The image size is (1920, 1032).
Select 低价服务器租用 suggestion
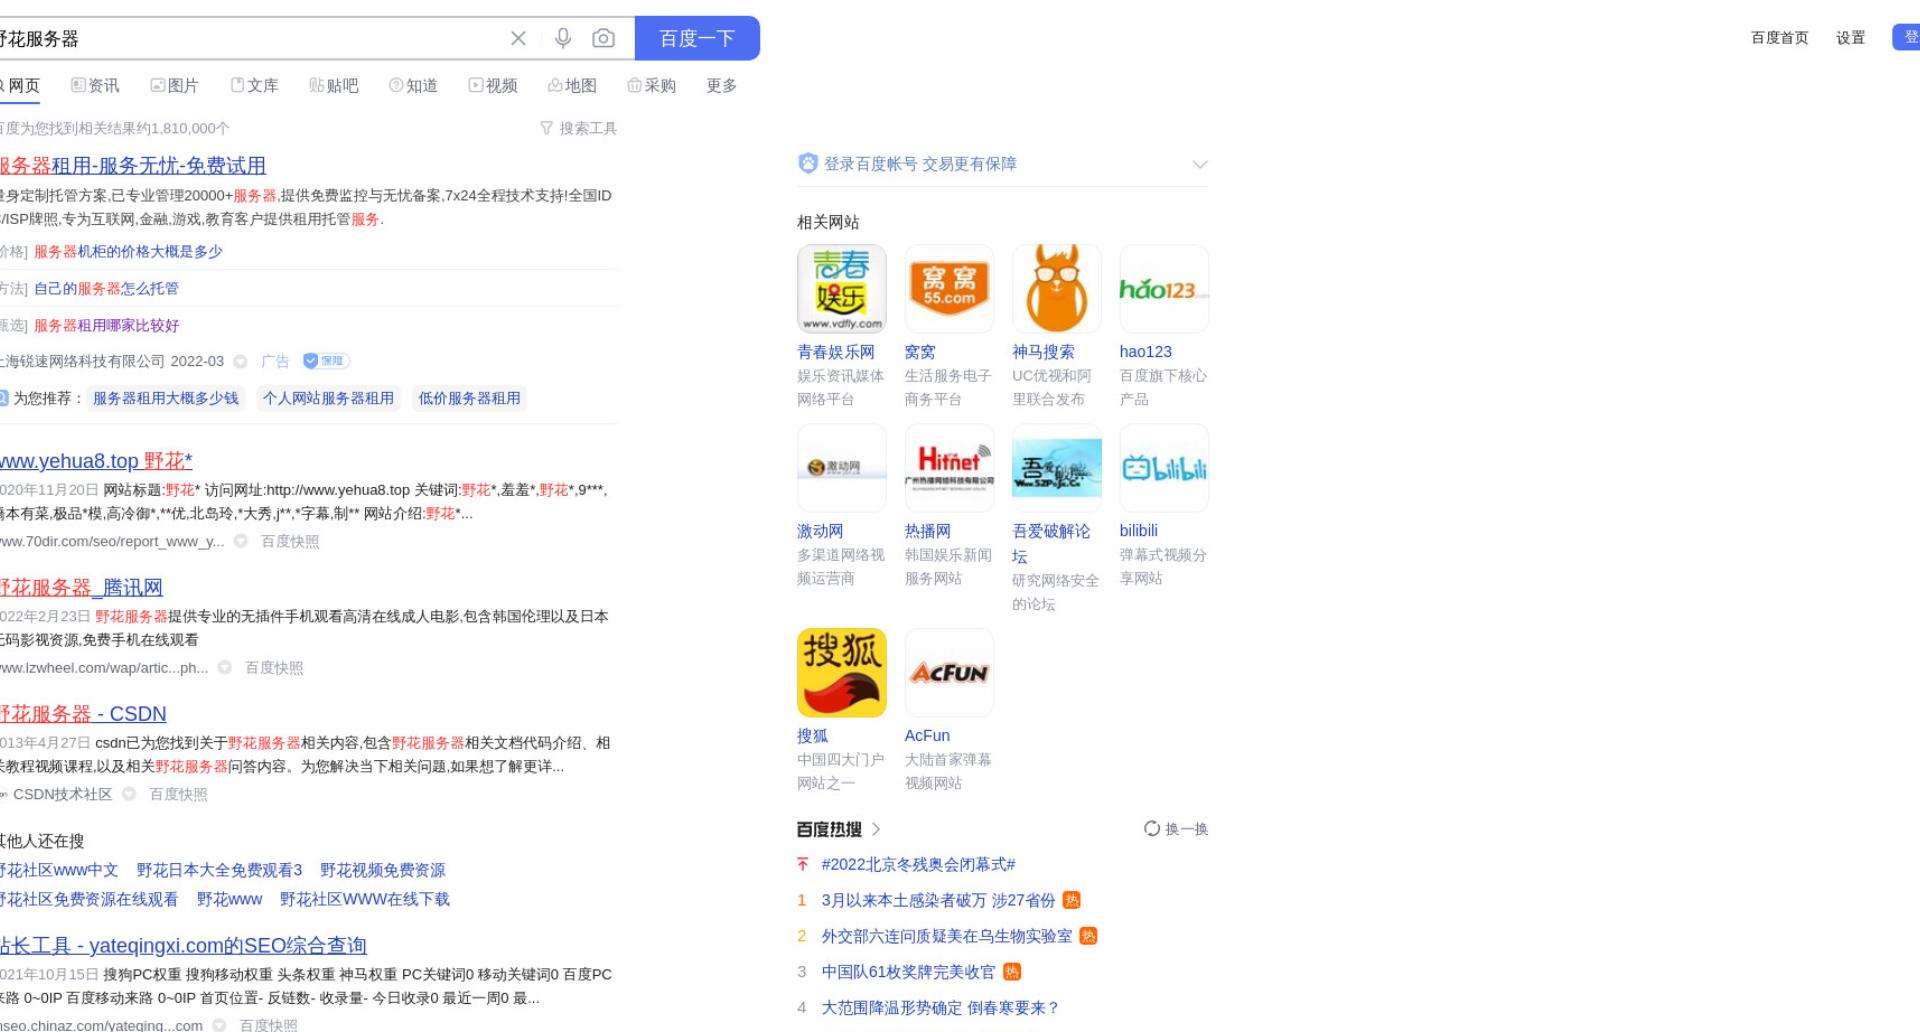tap(469, 398)
